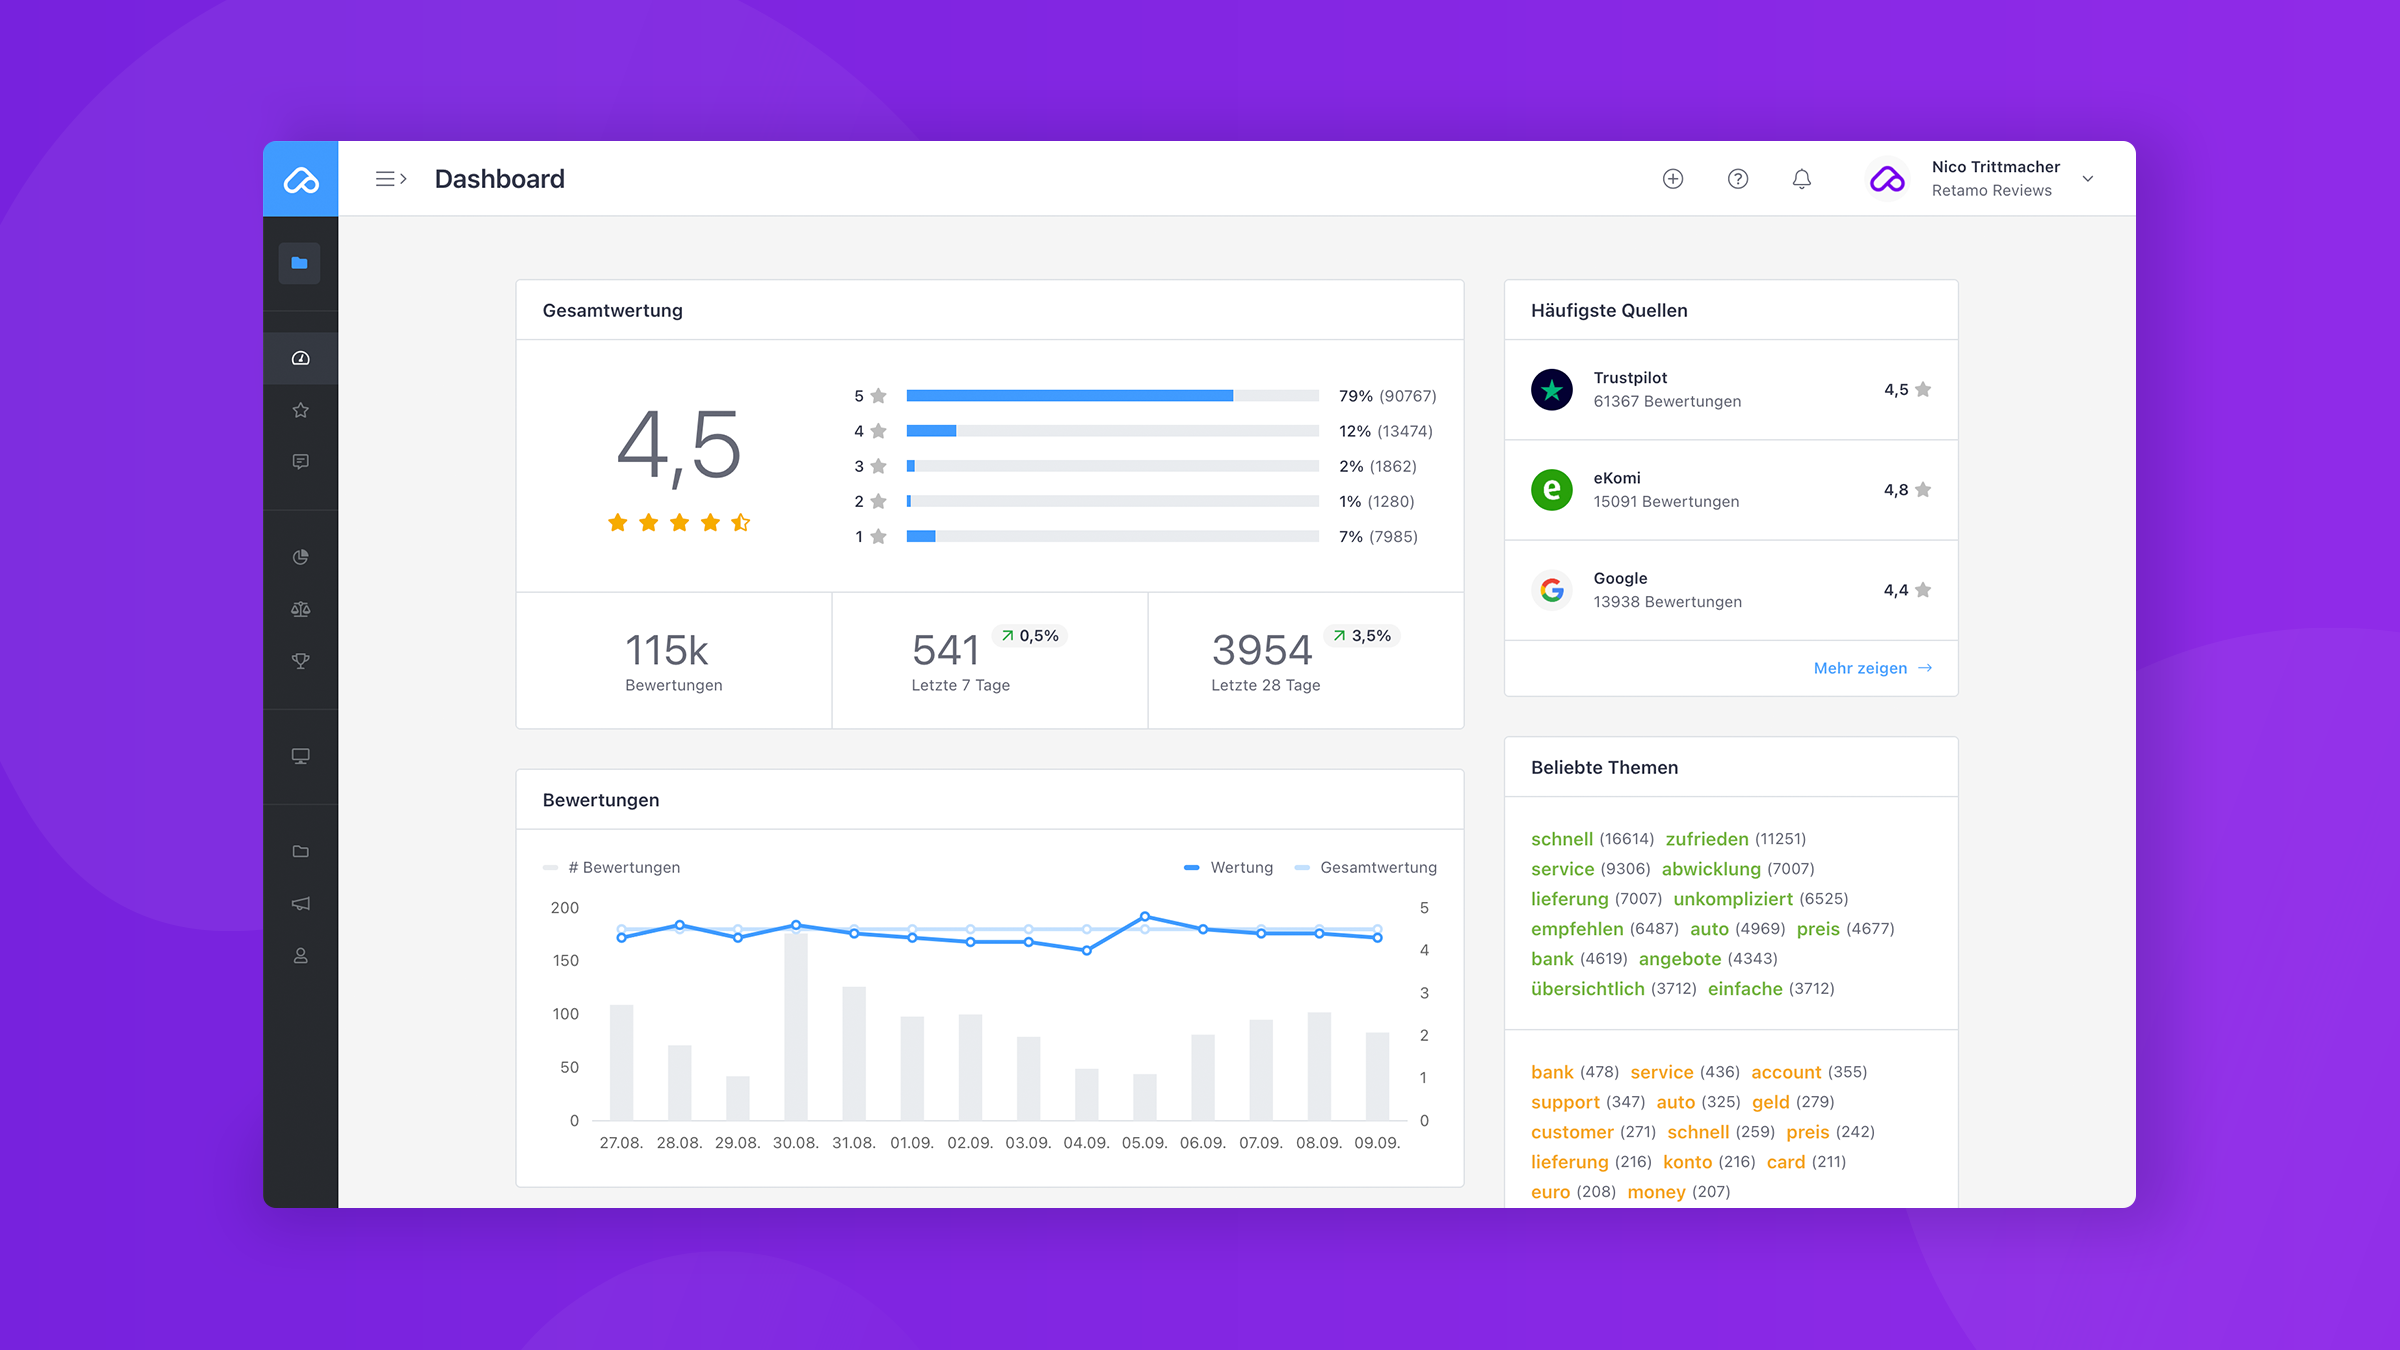The width and height of the screenshot is (2400, 1350).
Task: Open notifications via the bell icon
Action: 1802,179
